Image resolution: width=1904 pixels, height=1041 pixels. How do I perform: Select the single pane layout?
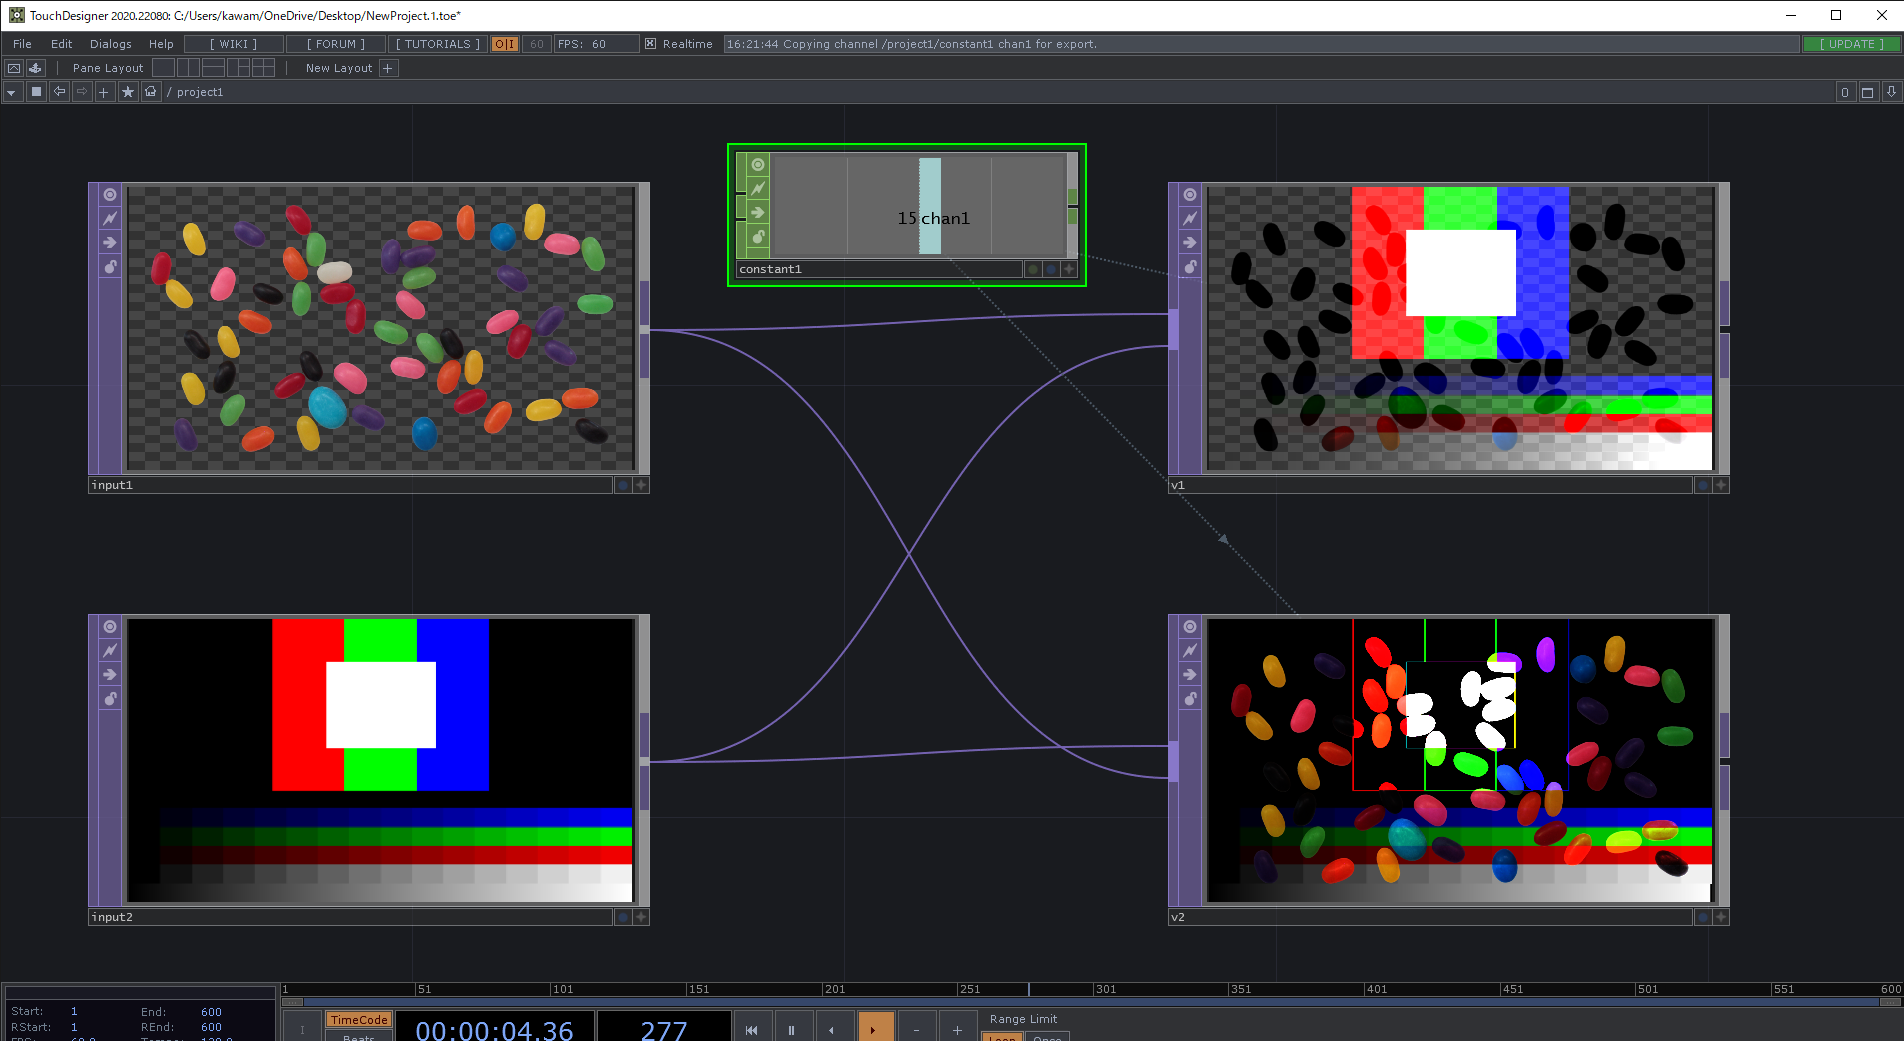163,68
